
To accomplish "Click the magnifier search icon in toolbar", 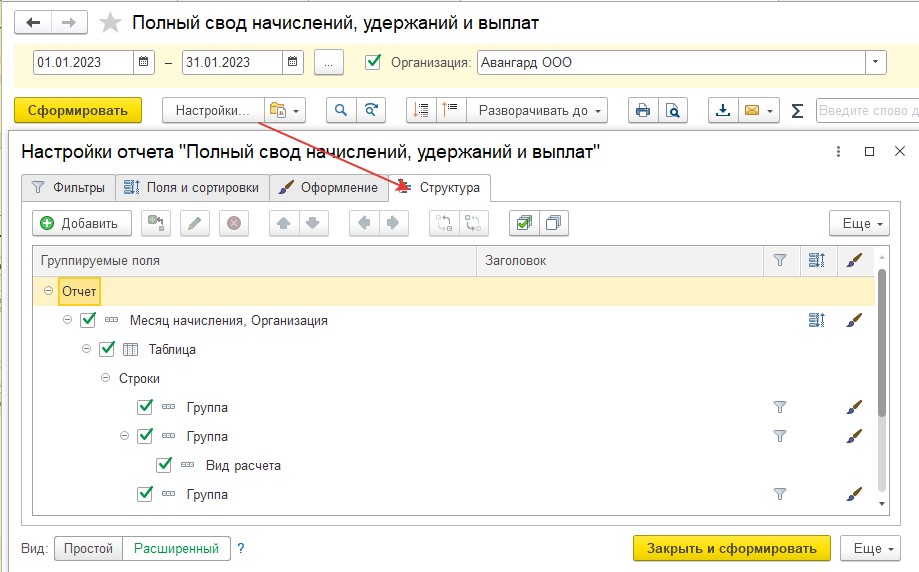I will [341, 110].
